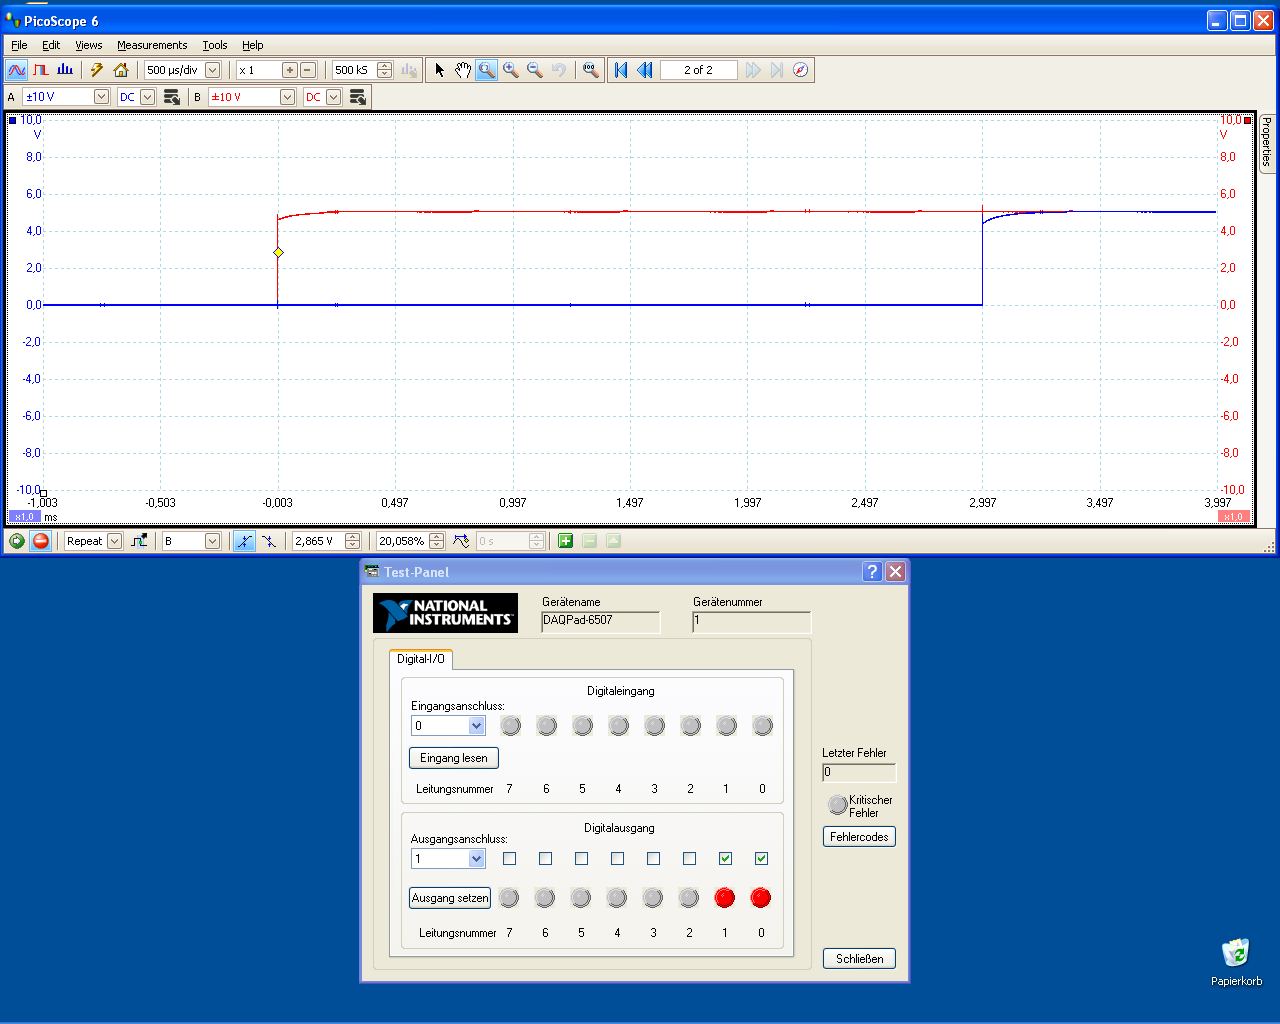Toggle digital output checkbox for line 7

tap(510, 858)
